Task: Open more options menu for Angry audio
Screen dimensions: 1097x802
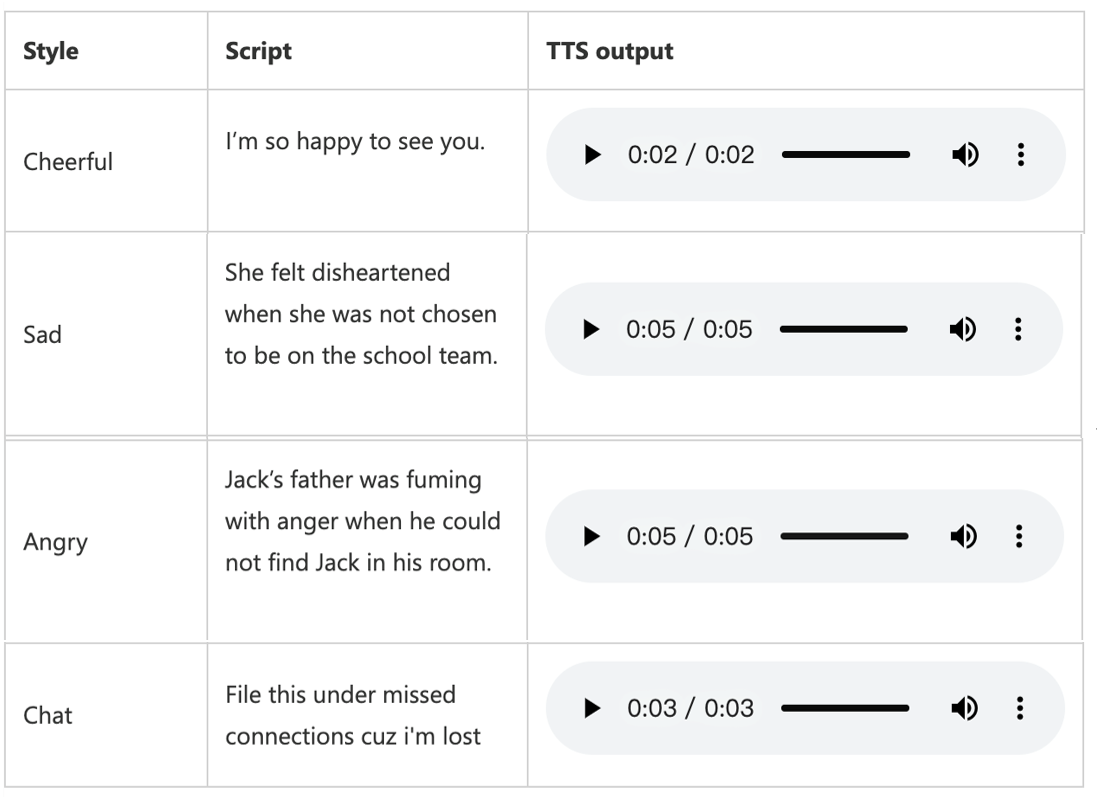Action: [x=1019, y=536]
